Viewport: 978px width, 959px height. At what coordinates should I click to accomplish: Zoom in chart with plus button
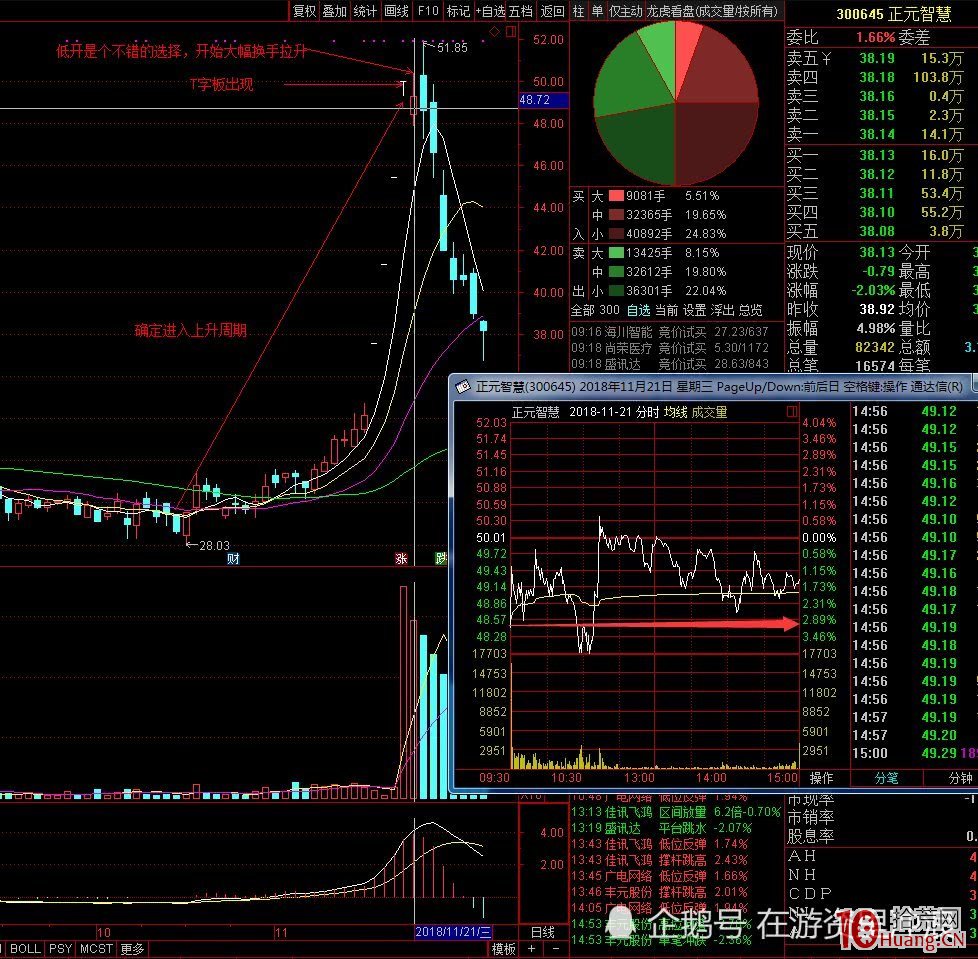(x=531, y=948)
